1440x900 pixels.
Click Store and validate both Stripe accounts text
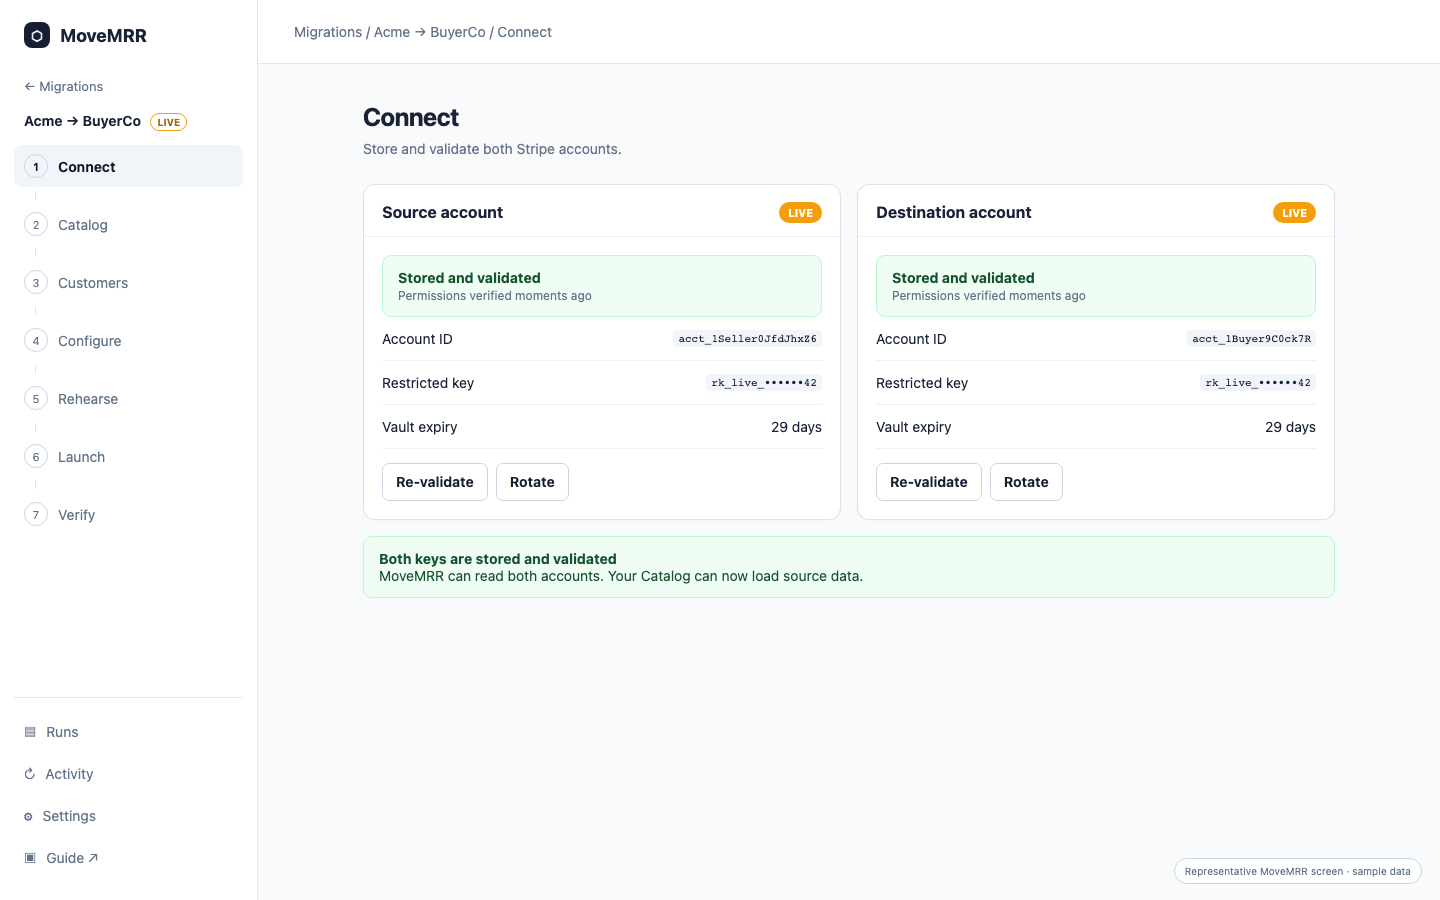click(x=492, y=149)
